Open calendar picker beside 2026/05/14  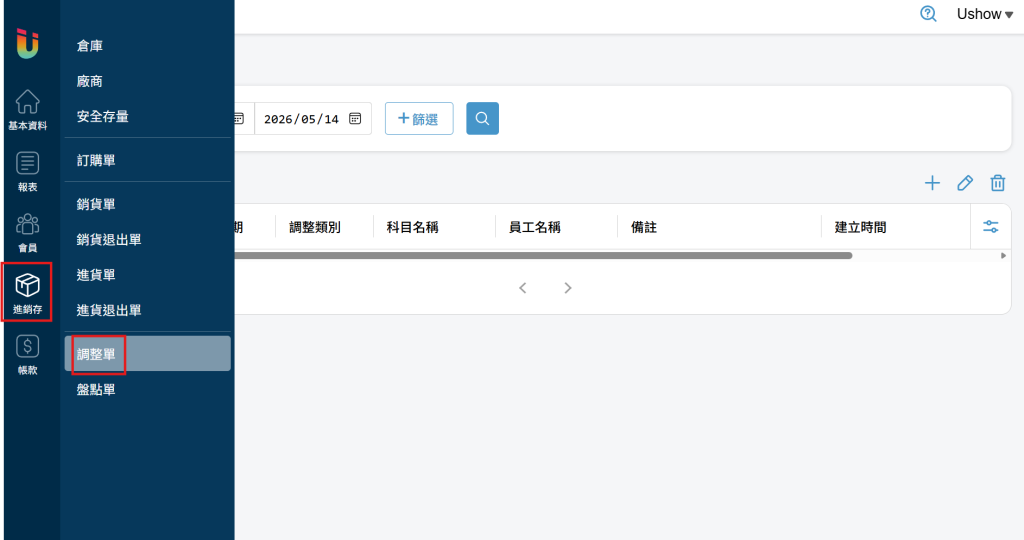[355, 118]
